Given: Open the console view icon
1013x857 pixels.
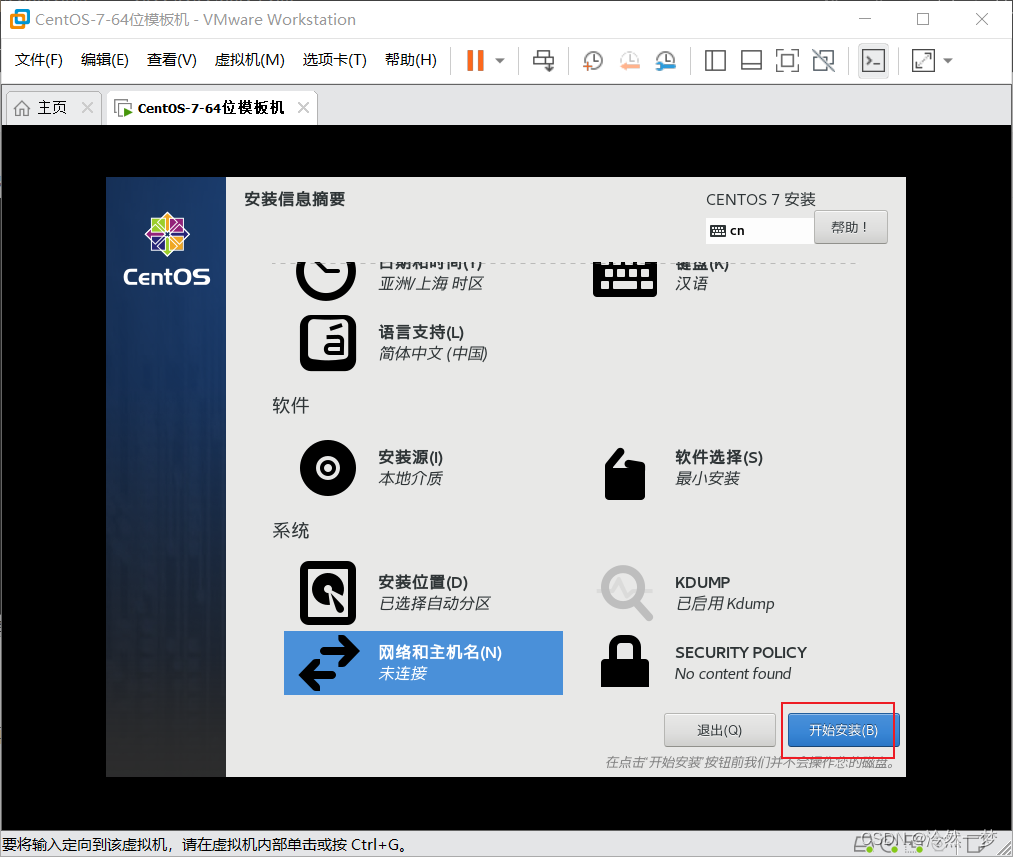Looking at the screenshot, I should 873,61.
